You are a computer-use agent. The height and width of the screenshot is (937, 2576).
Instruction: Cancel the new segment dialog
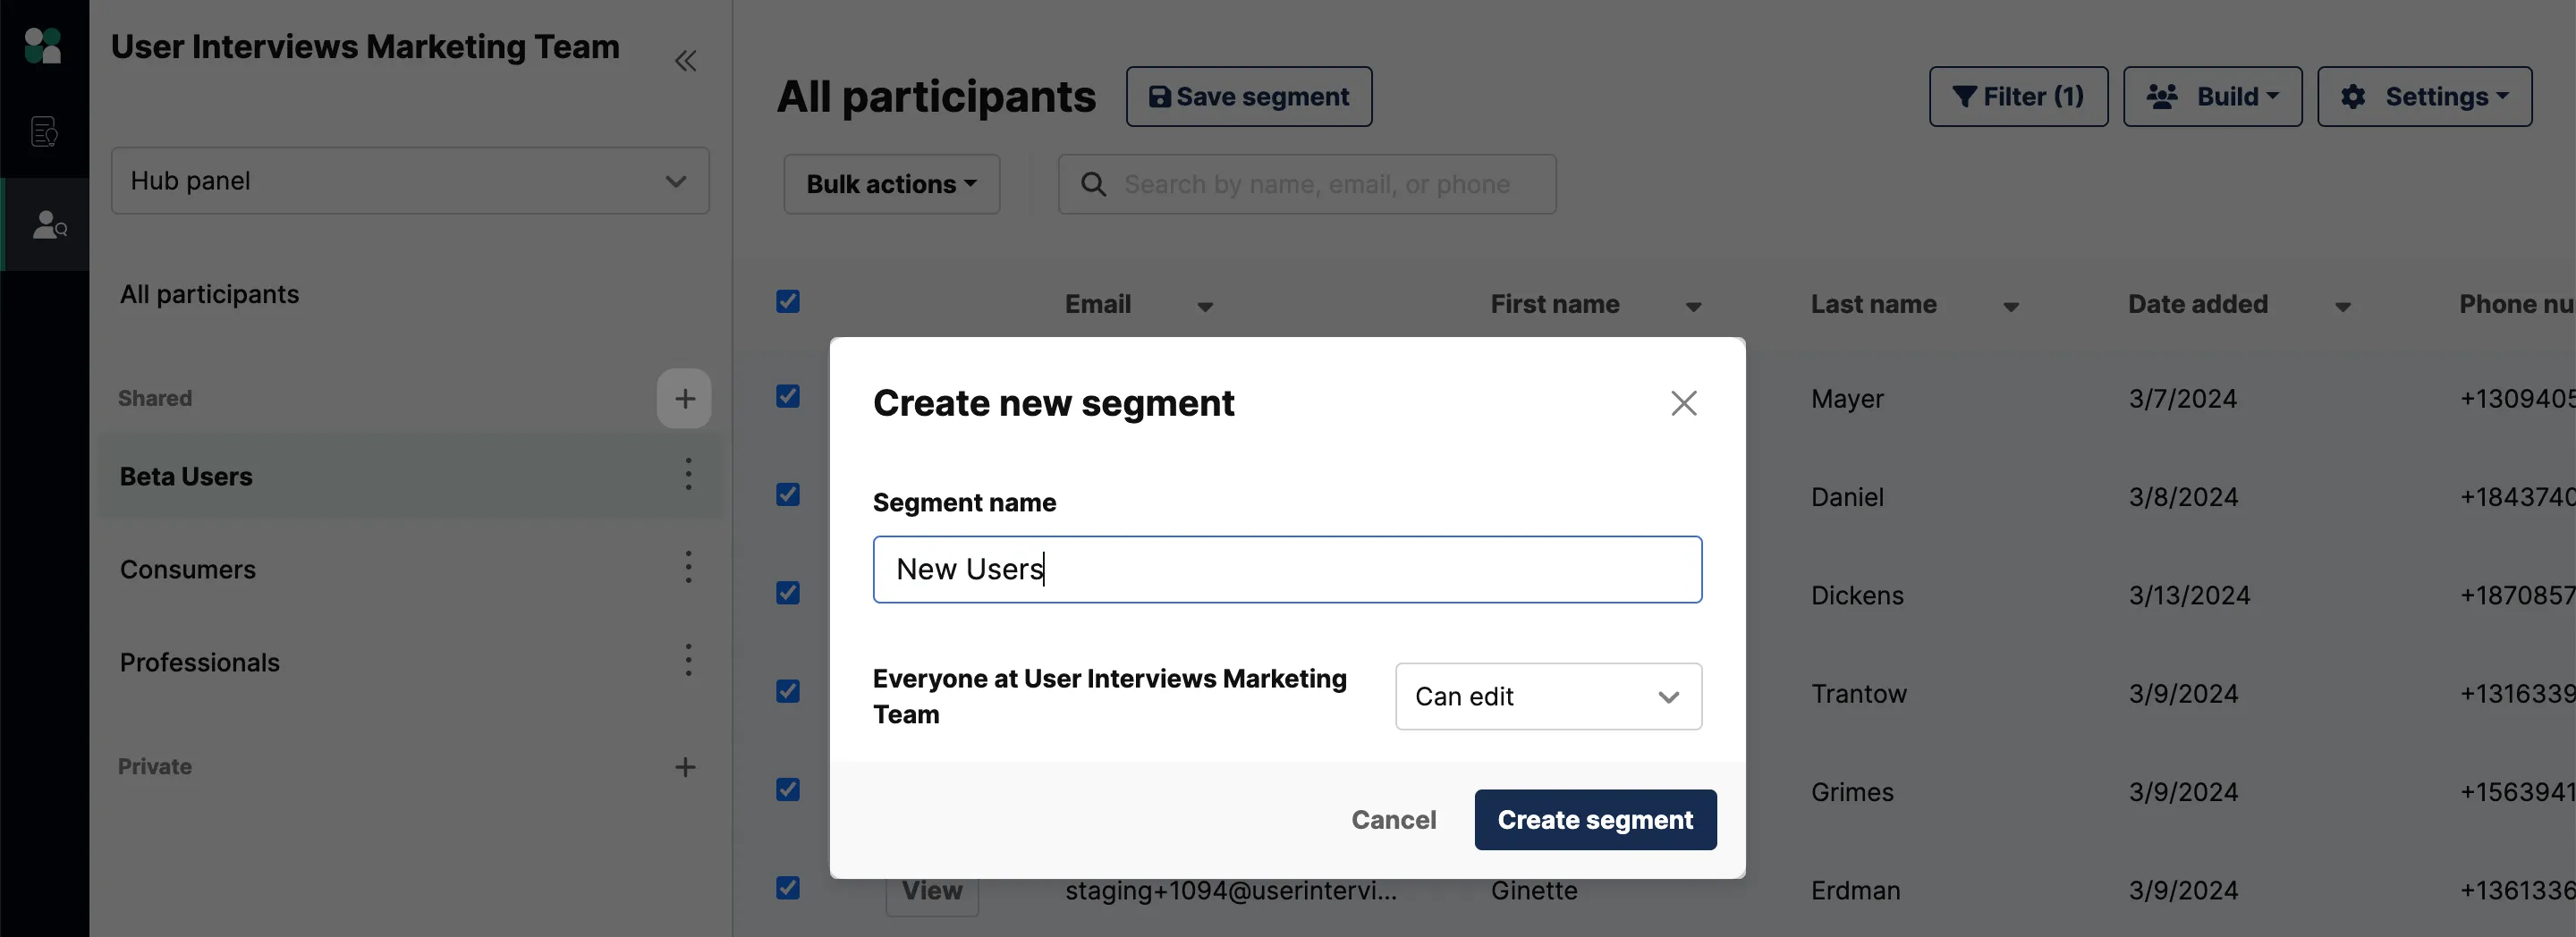pyautogui.click(x=1393, y=820)
